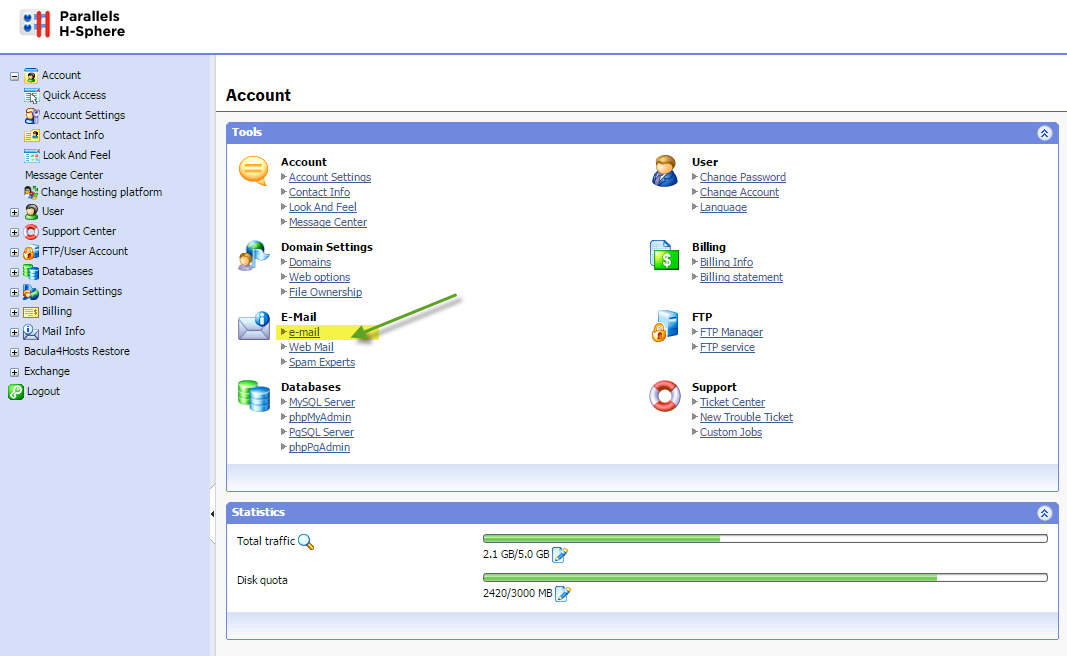Click the Billing sidebar icon
The width and height of the screenshot is (1067, 656).
point(31,312)
